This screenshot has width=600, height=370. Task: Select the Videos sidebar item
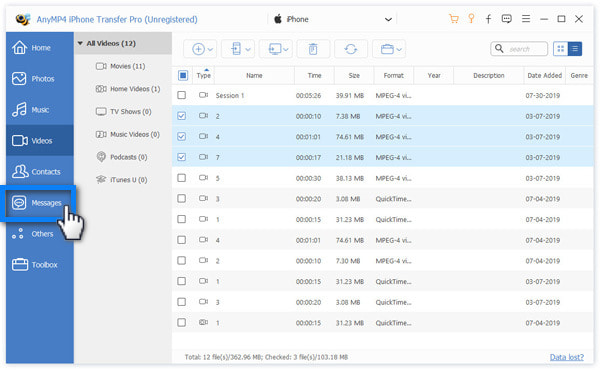(40, 140)
